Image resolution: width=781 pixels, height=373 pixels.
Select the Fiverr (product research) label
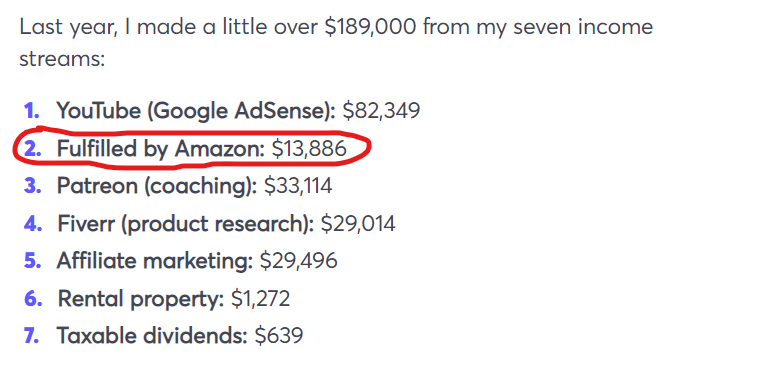tap(186, 224)
